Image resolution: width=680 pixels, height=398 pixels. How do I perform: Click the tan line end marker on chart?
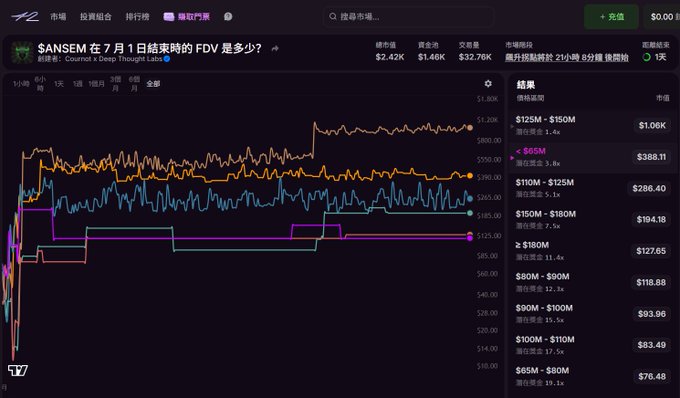[x=469, y=127]
